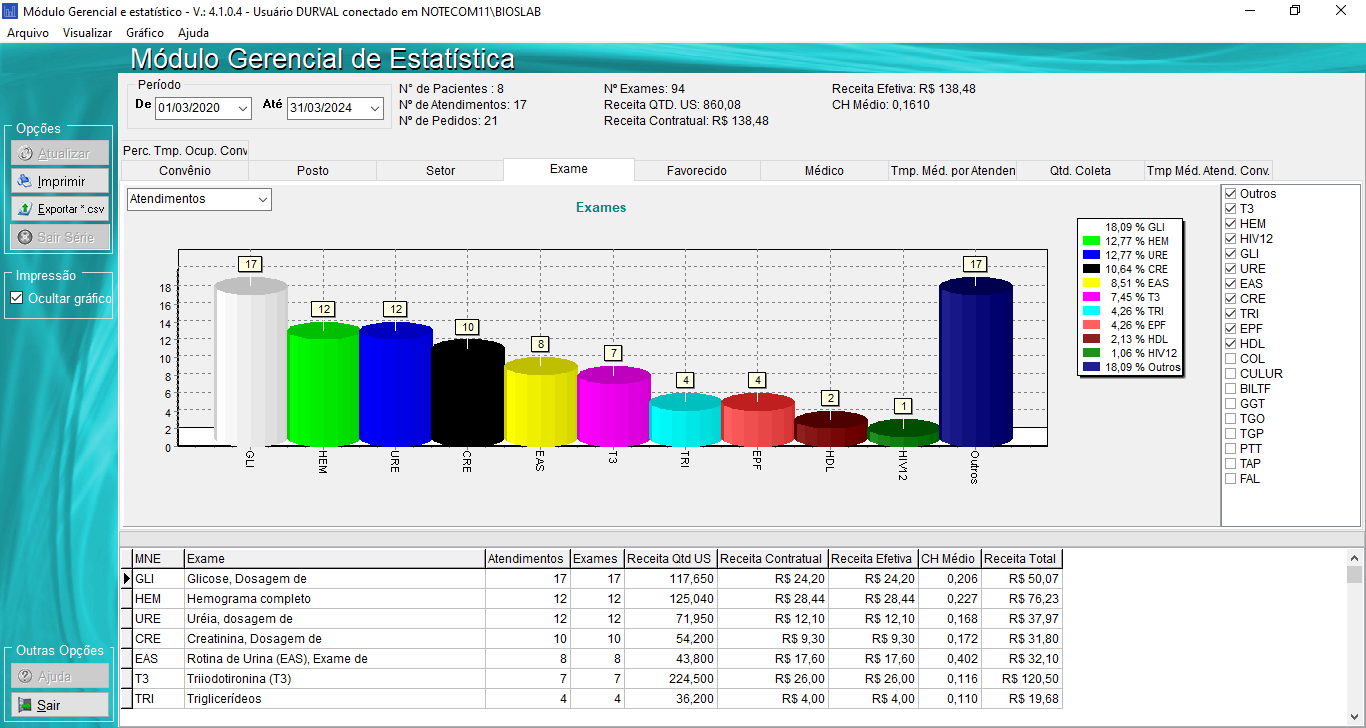Sort by the Receita Total column header
The width and height of the screenshot is (1366, 728).
point(1021,559)
